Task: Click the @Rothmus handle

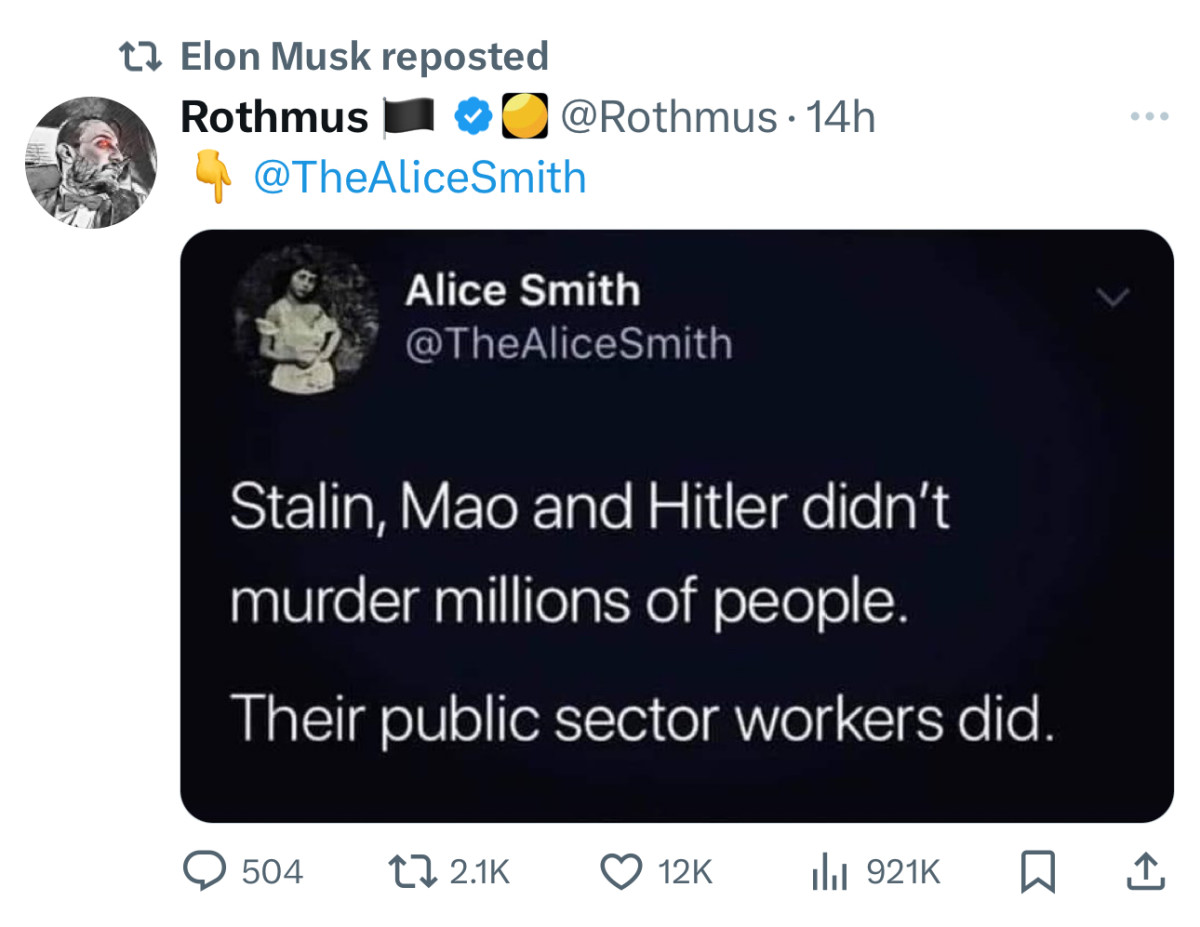Action: point(669,118)
